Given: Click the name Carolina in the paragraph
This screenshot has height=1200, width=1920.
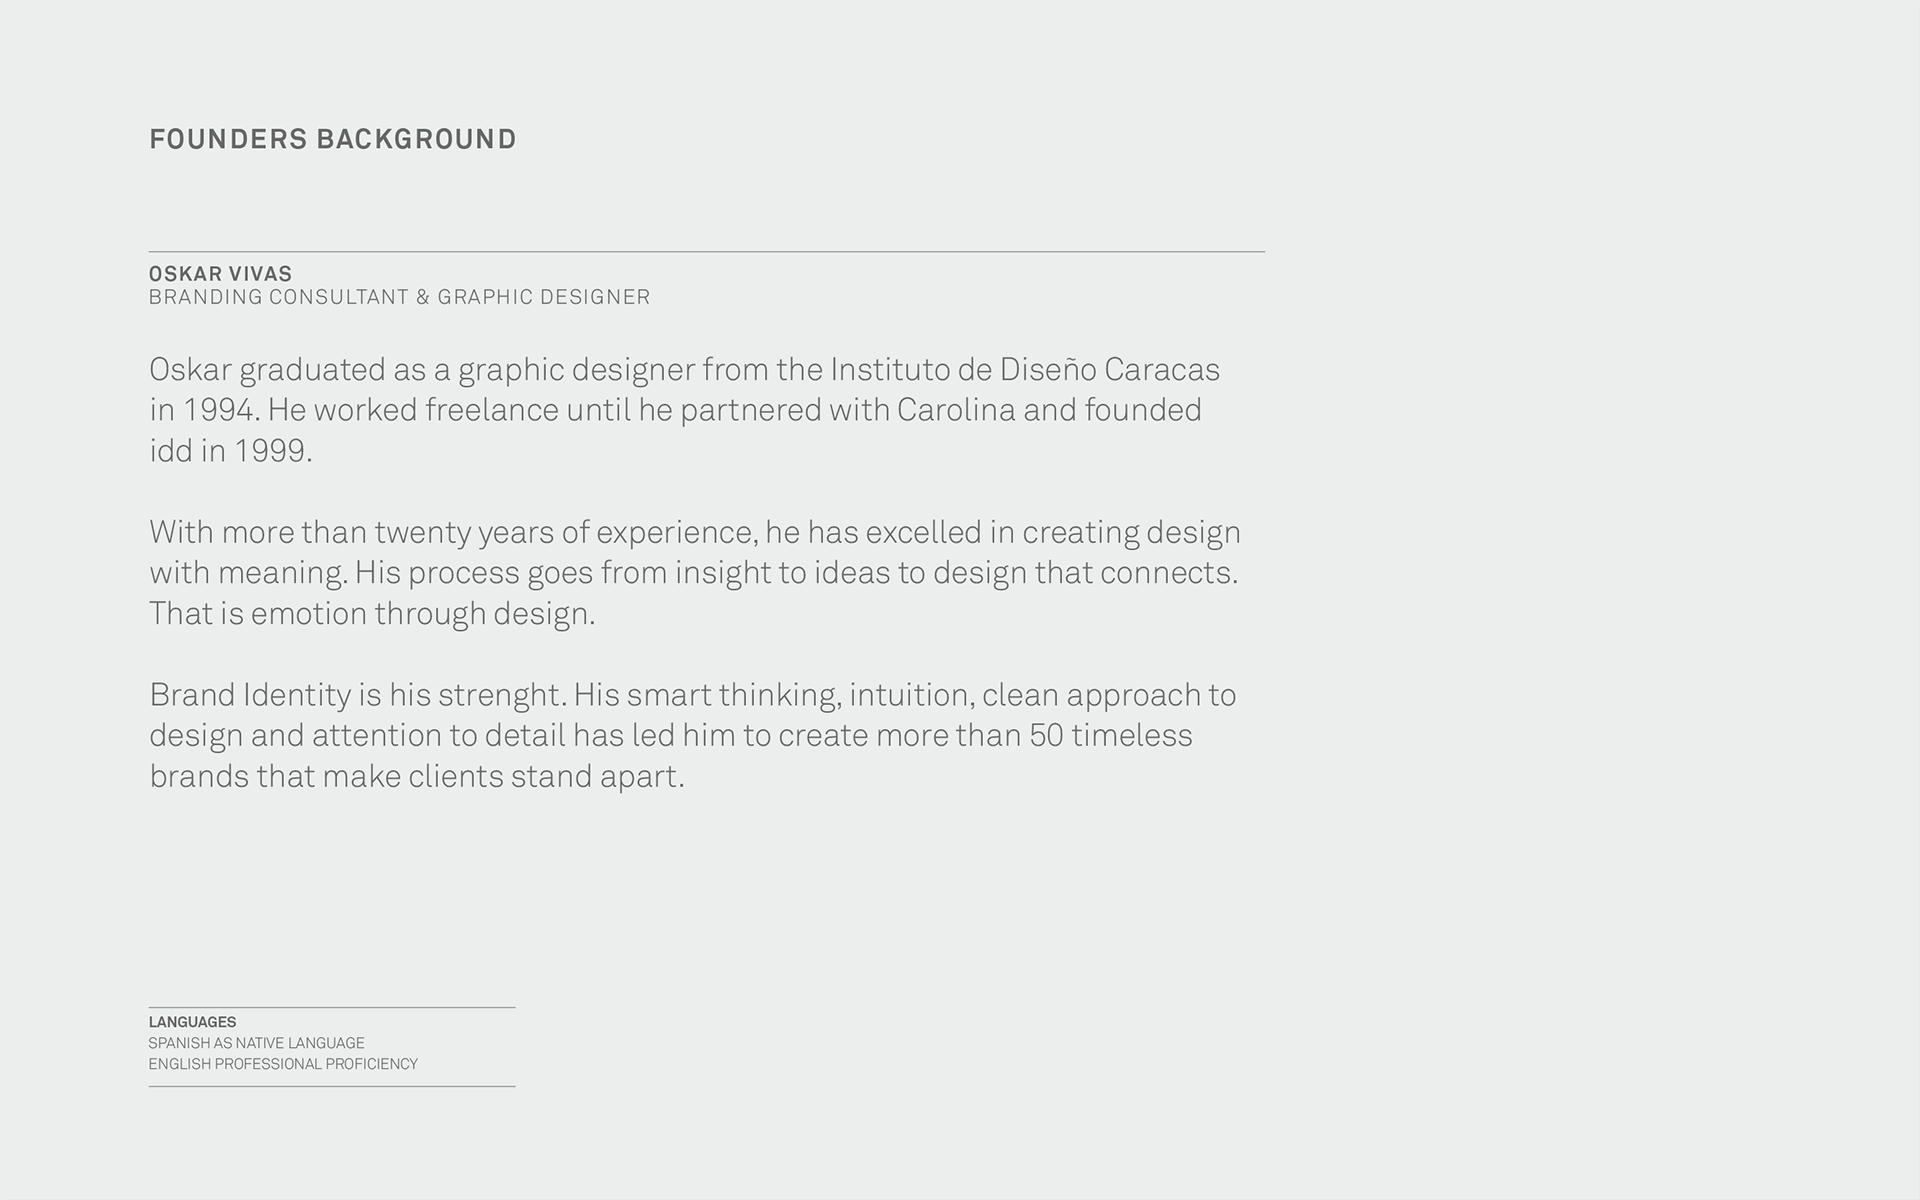Looking at the screenshot, I should click(955, 410).
